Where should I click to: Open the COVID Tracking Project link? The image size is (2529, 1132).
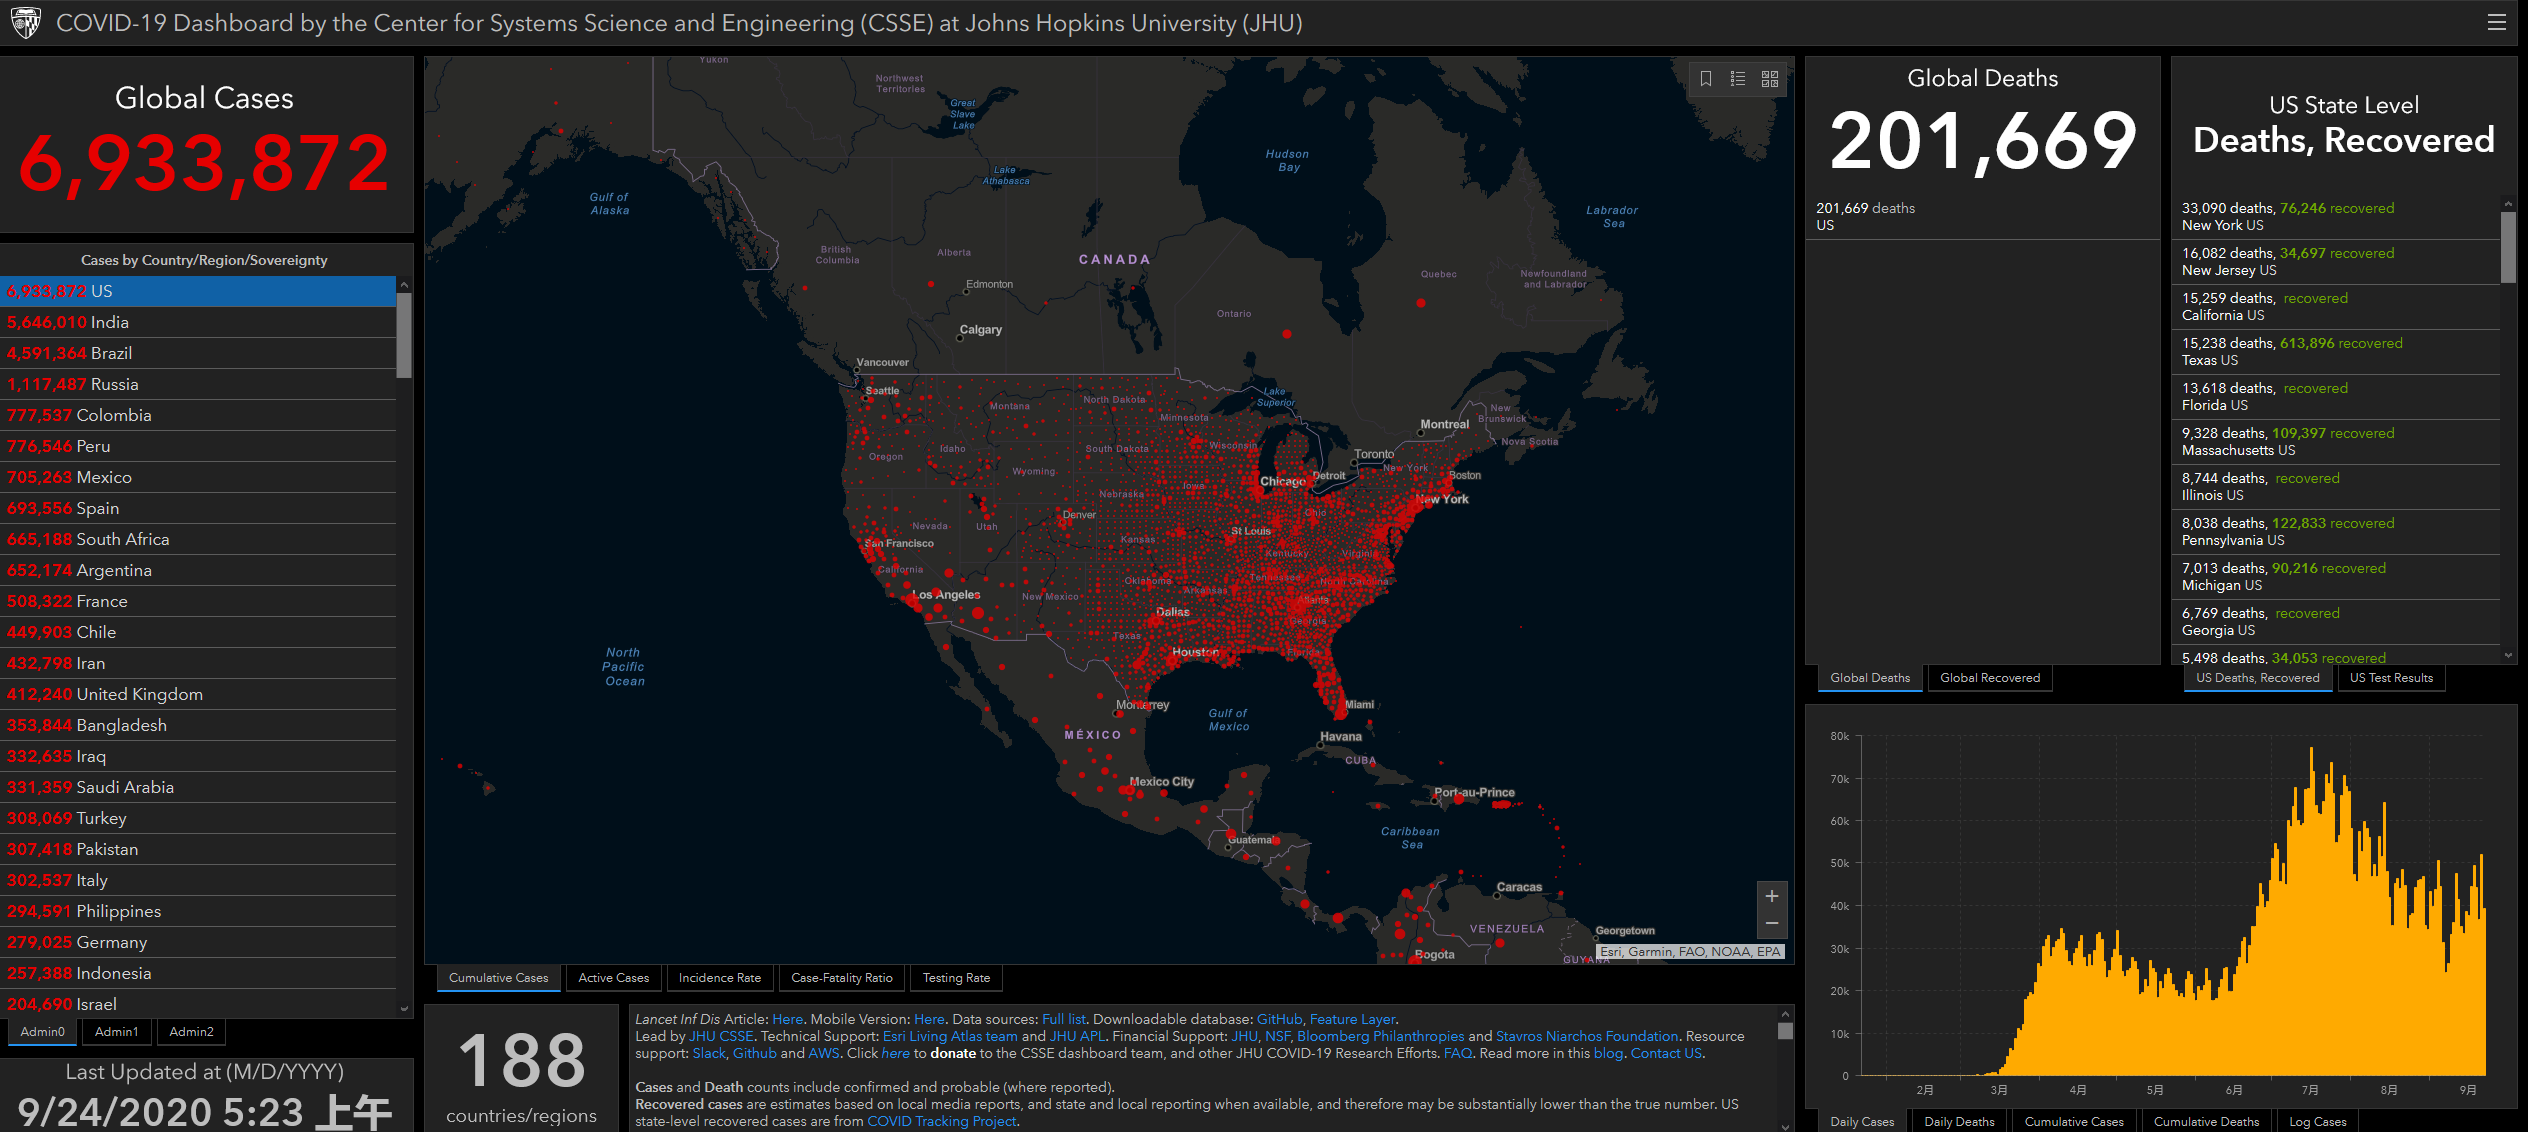click(x=941, y=1121)
